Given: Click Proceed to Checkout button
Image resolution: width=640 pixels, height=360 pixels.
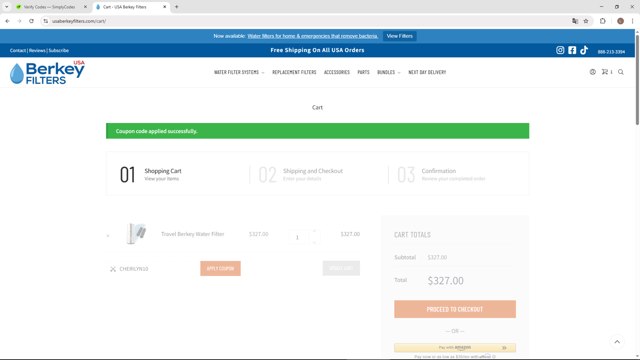Looking at the screenshot, I should (455, 309).
